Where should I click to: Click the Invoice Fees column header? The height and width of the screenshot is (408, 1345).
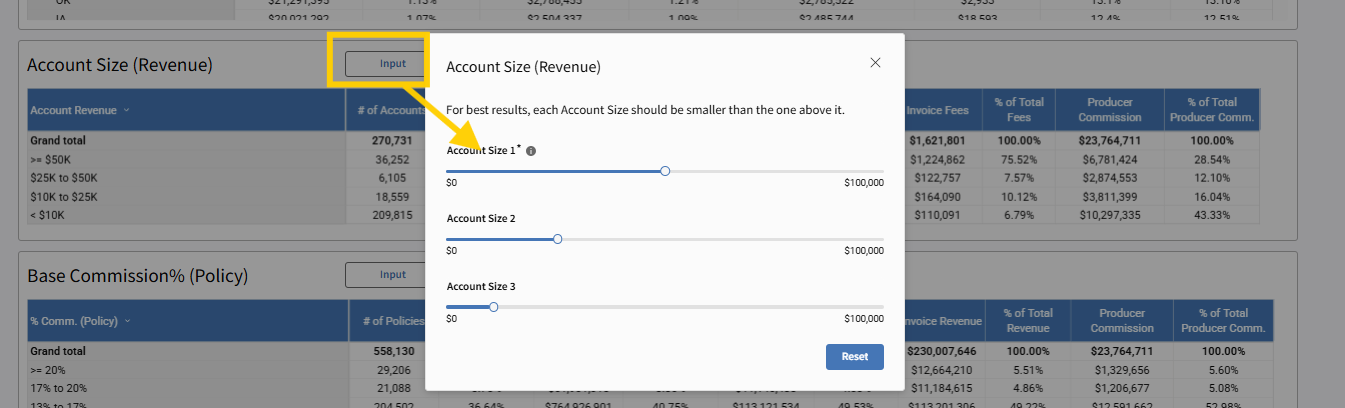click(939, 110)
